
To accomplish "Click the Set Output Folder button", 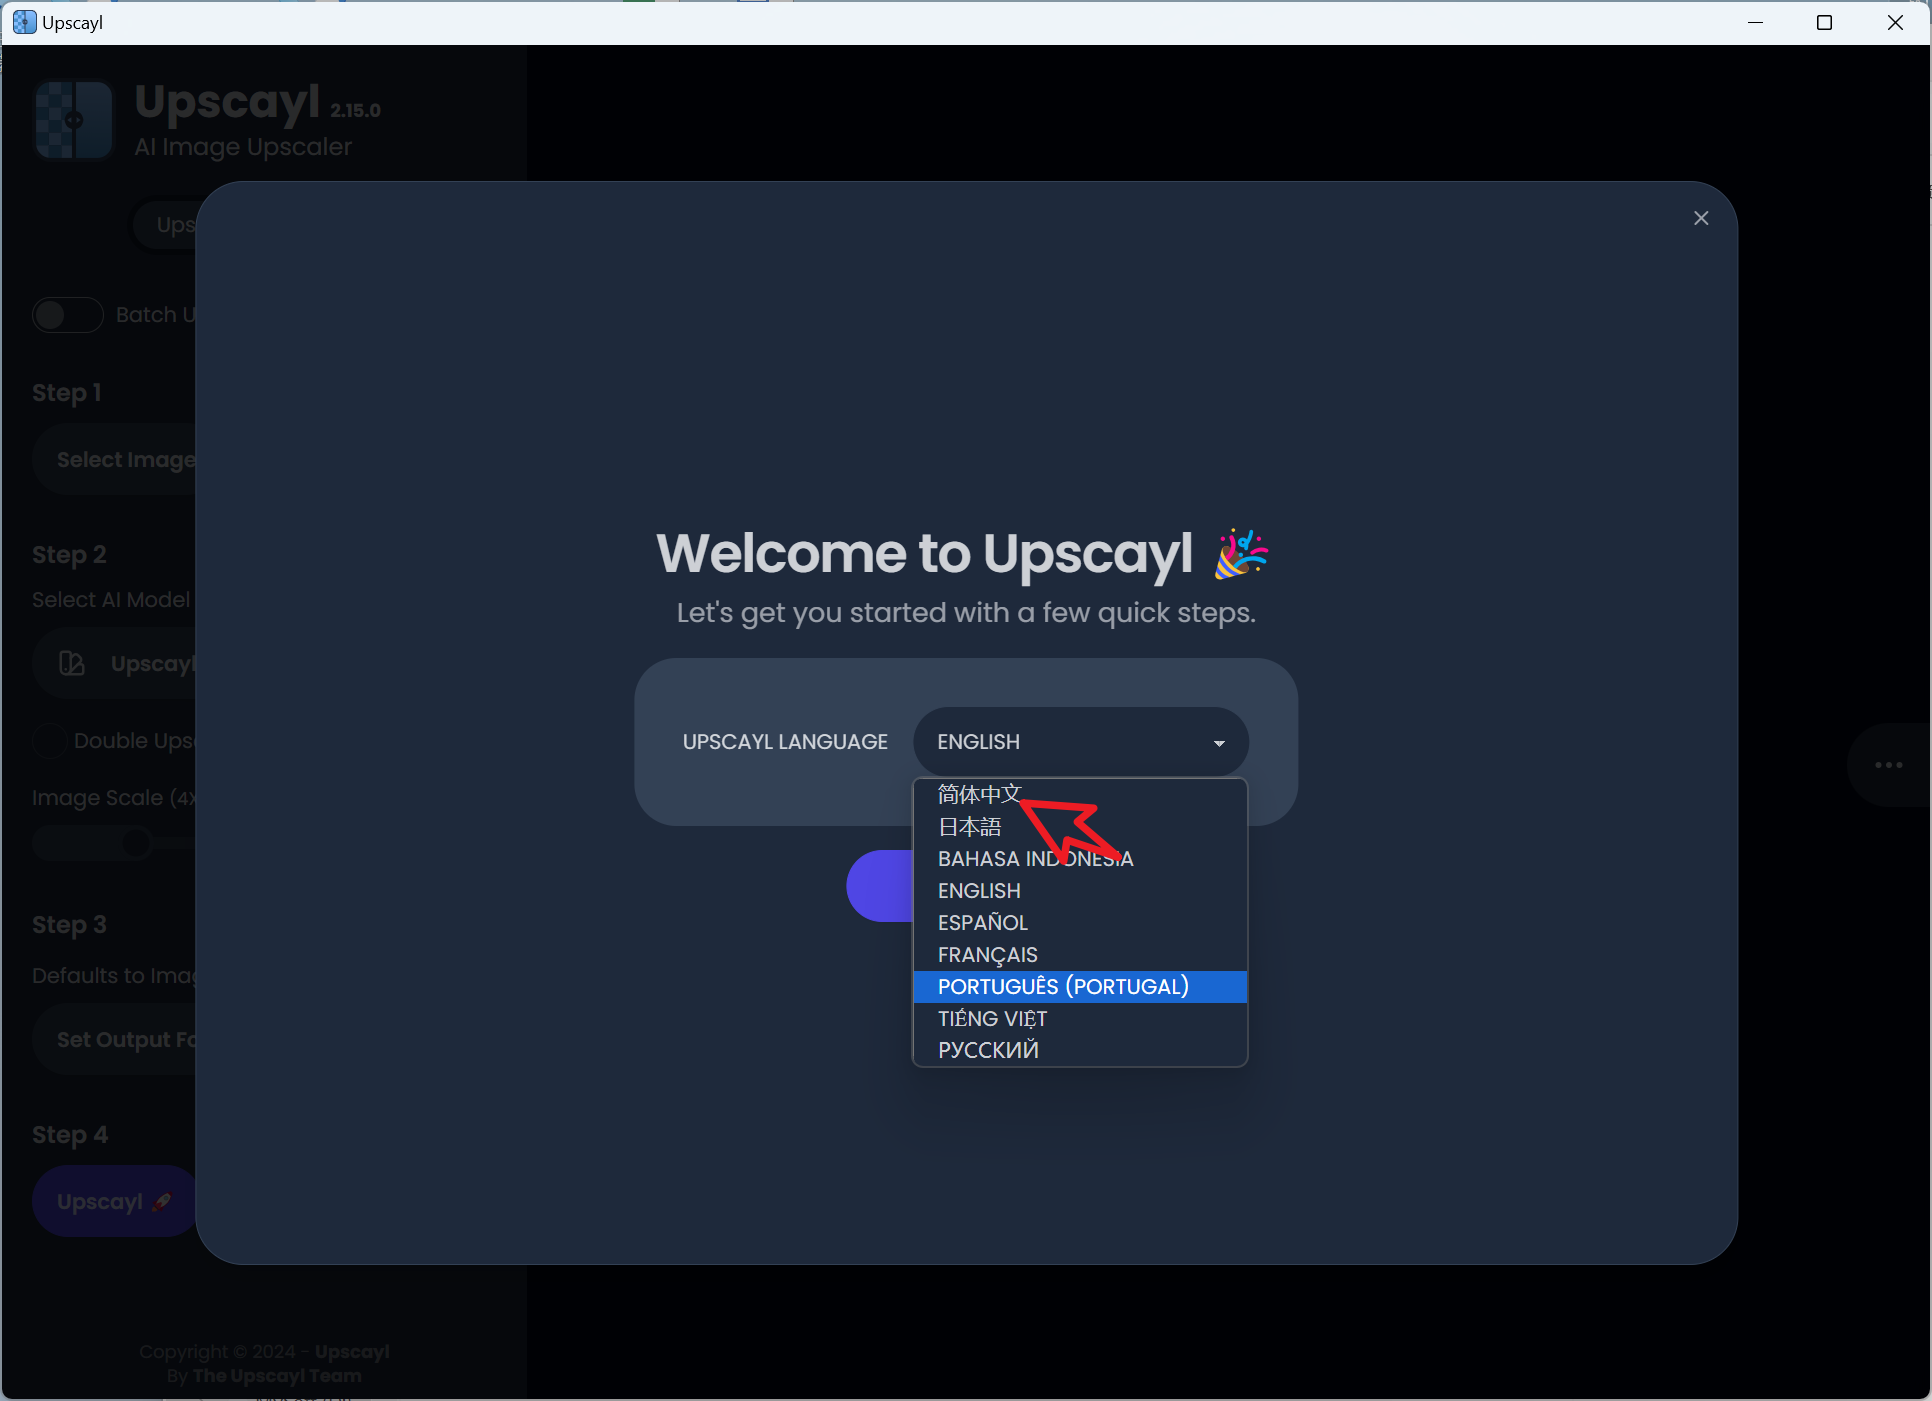I will point(115,1040).
